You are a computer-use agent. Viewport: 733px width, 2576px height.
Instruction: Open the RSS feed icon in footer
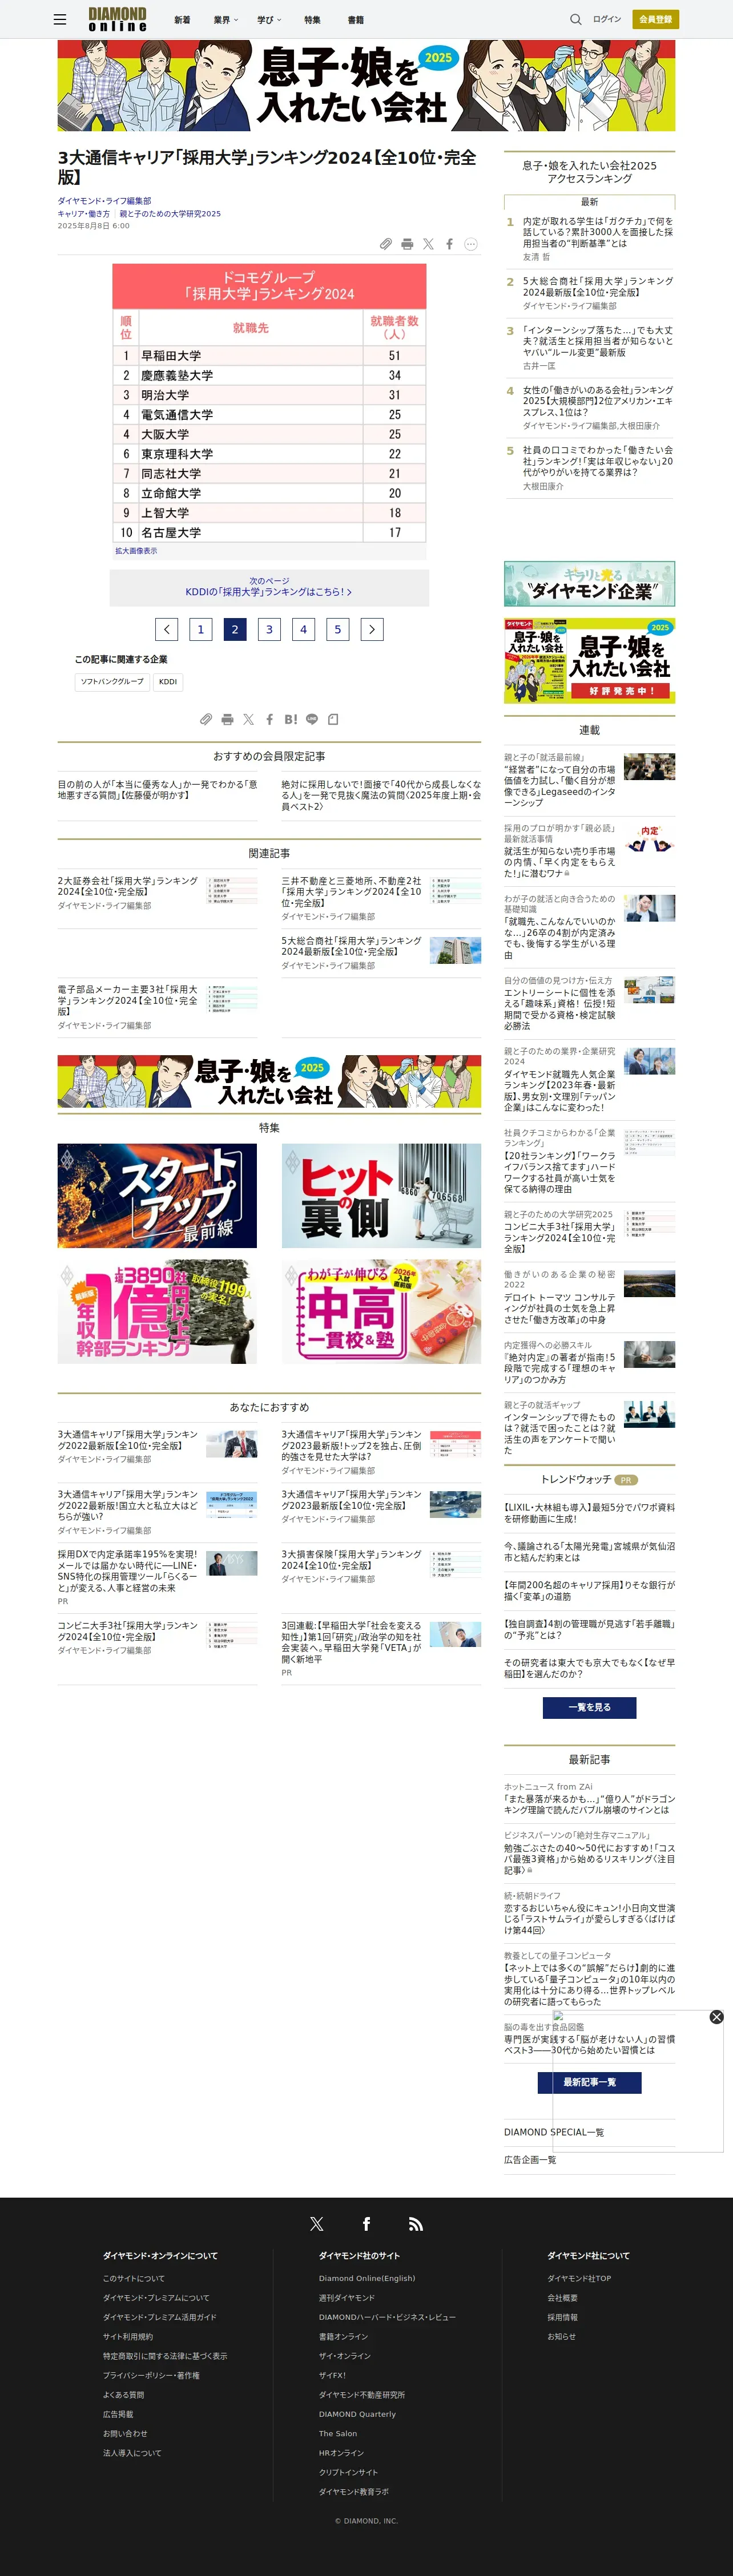click(x=415, y=2224)
